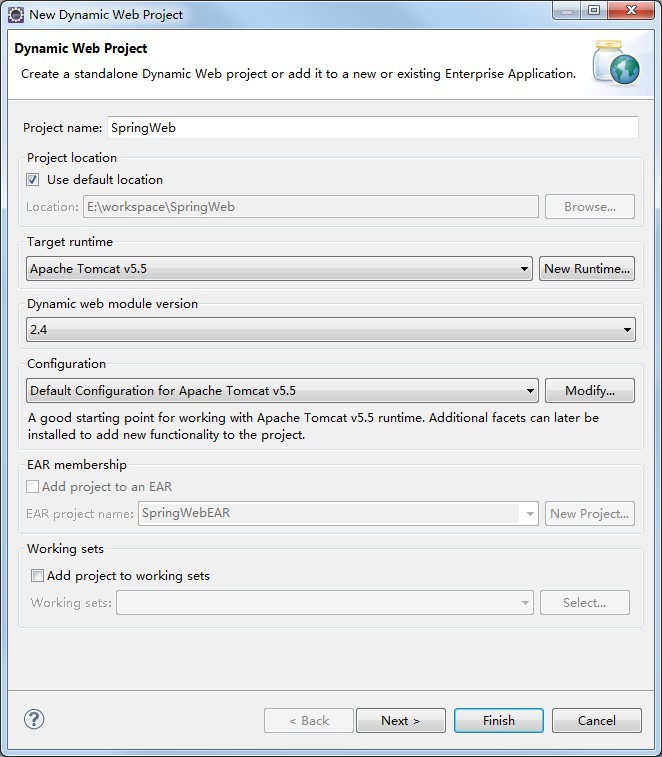Click Finish to create project

click(498, 720)
